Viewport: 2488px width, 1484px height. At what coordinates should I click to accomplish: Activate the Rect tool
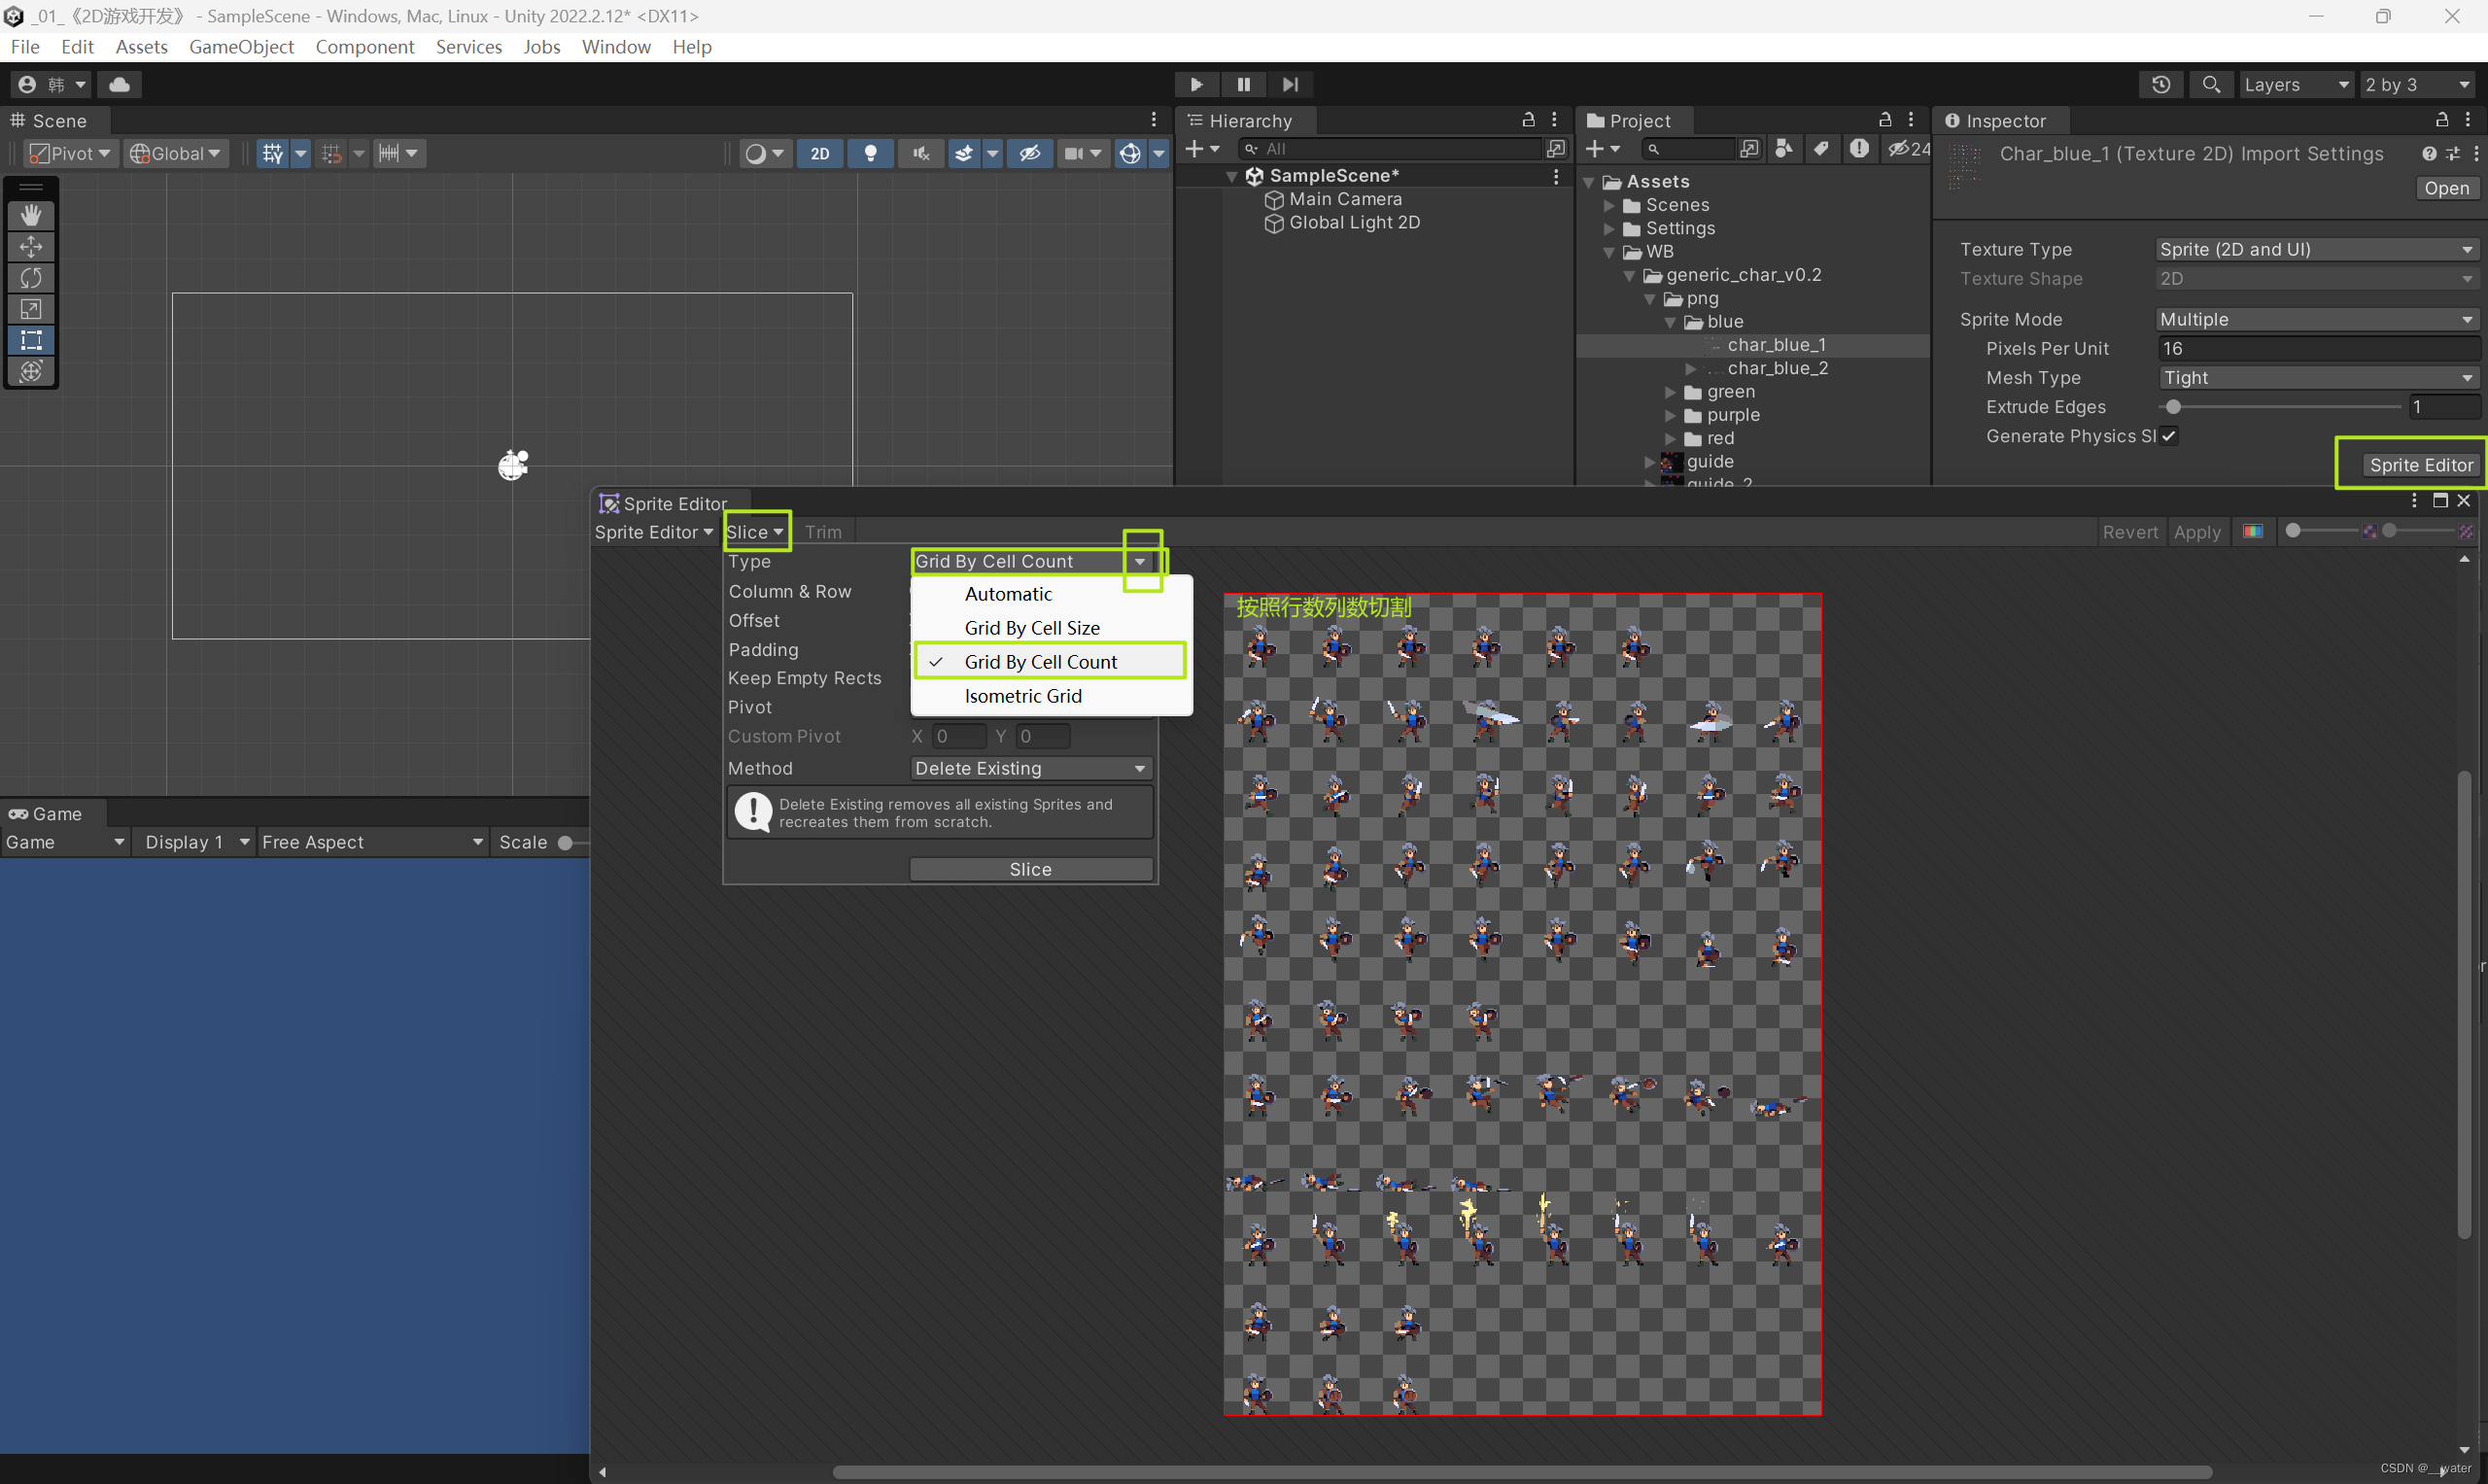click(x=31, y=340)
